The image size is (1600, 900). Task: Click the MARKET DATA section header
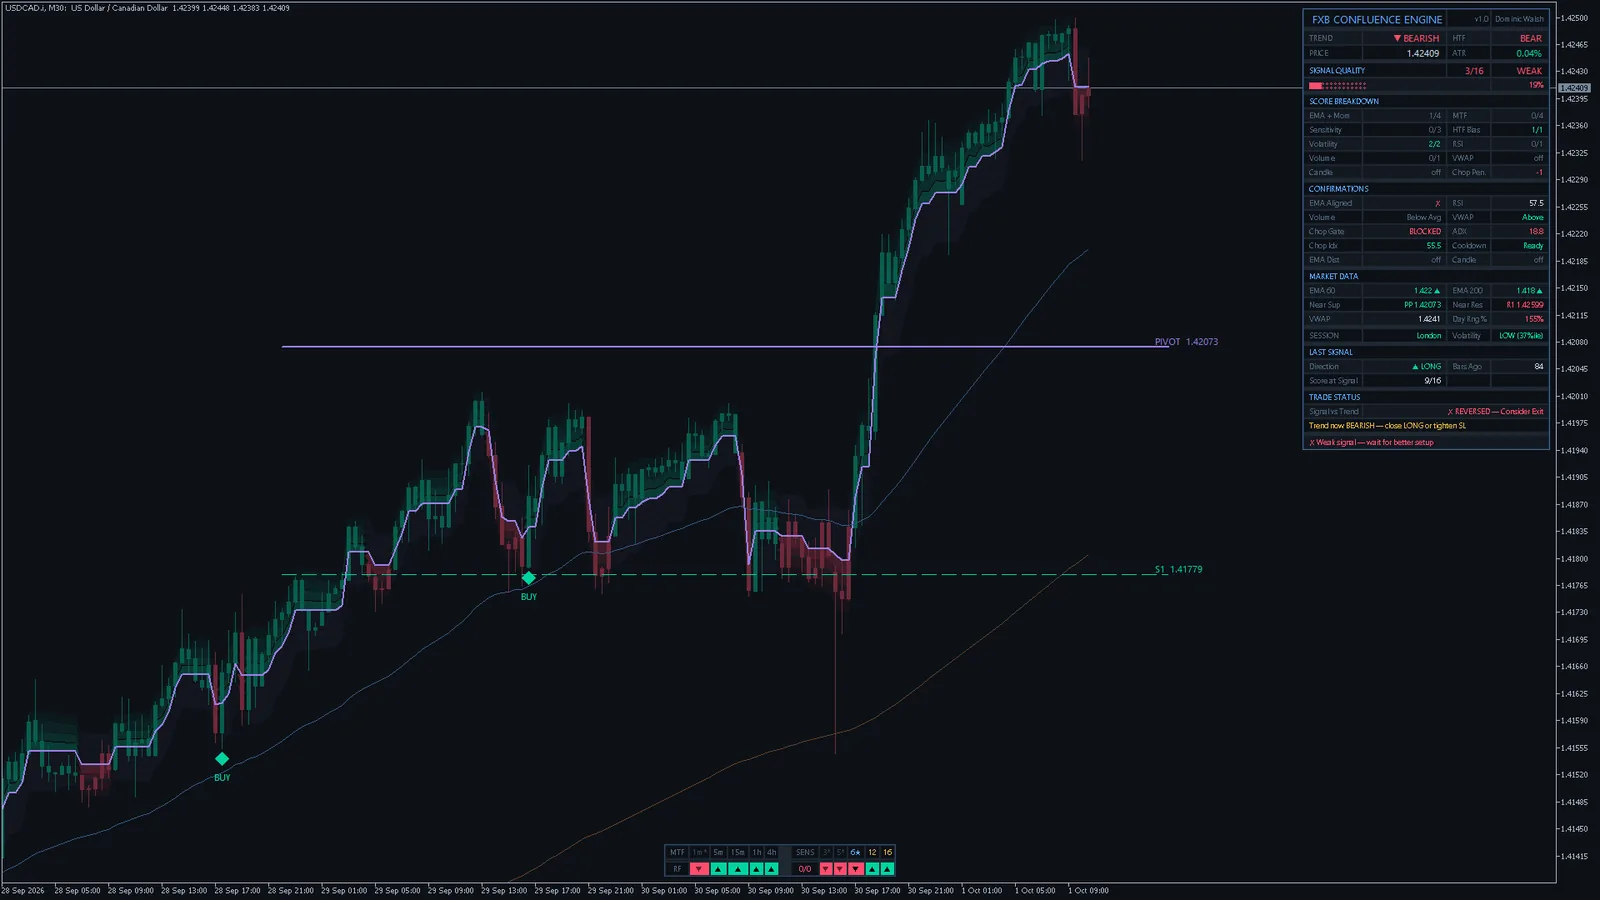click(1333, 276)
